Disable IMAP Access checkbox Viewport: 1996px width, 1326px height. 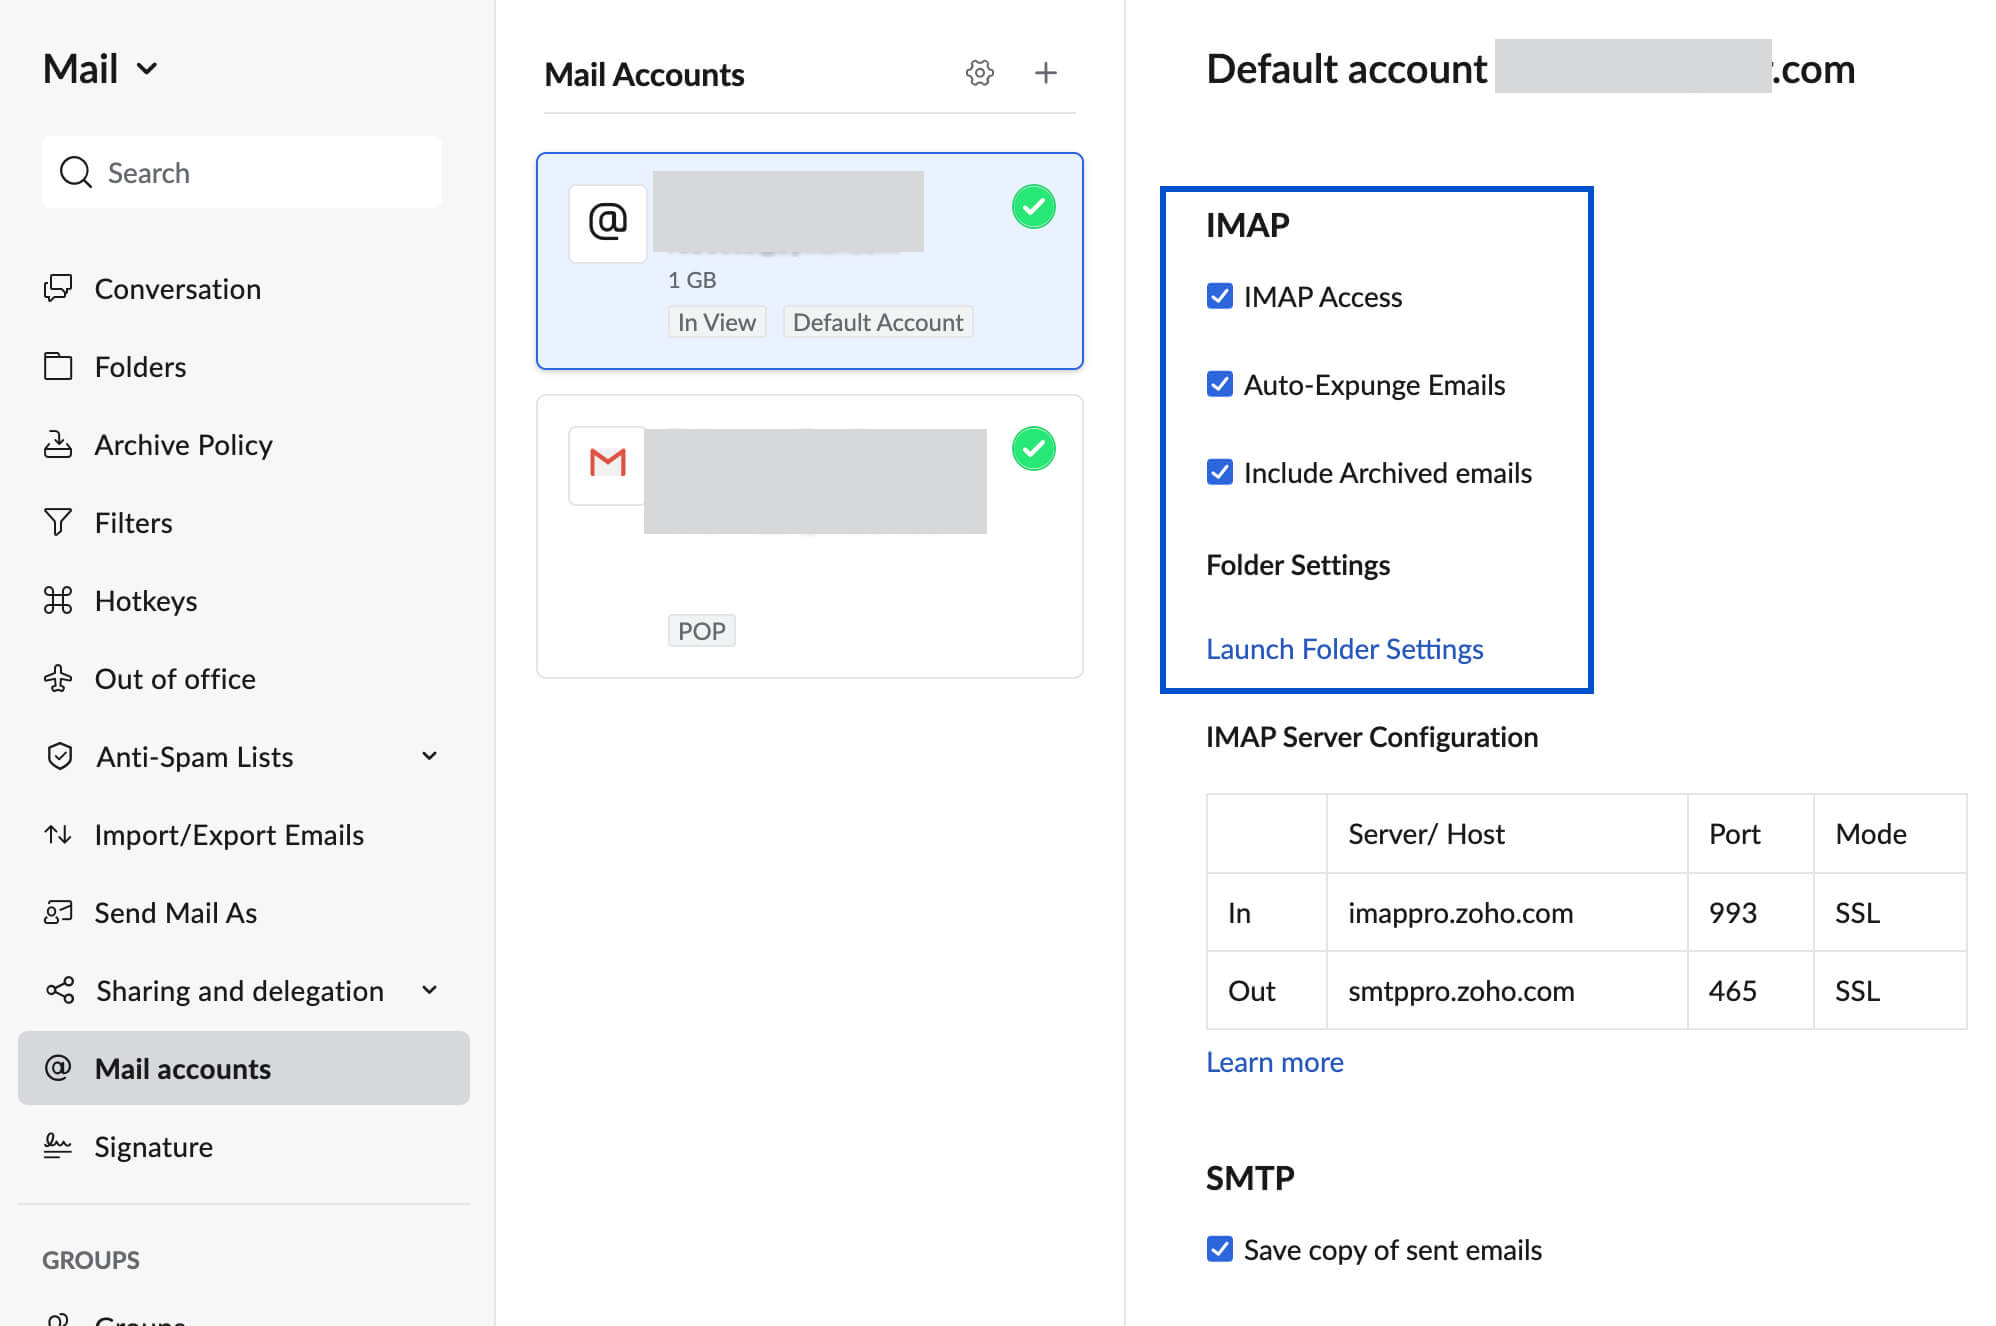1219,296
